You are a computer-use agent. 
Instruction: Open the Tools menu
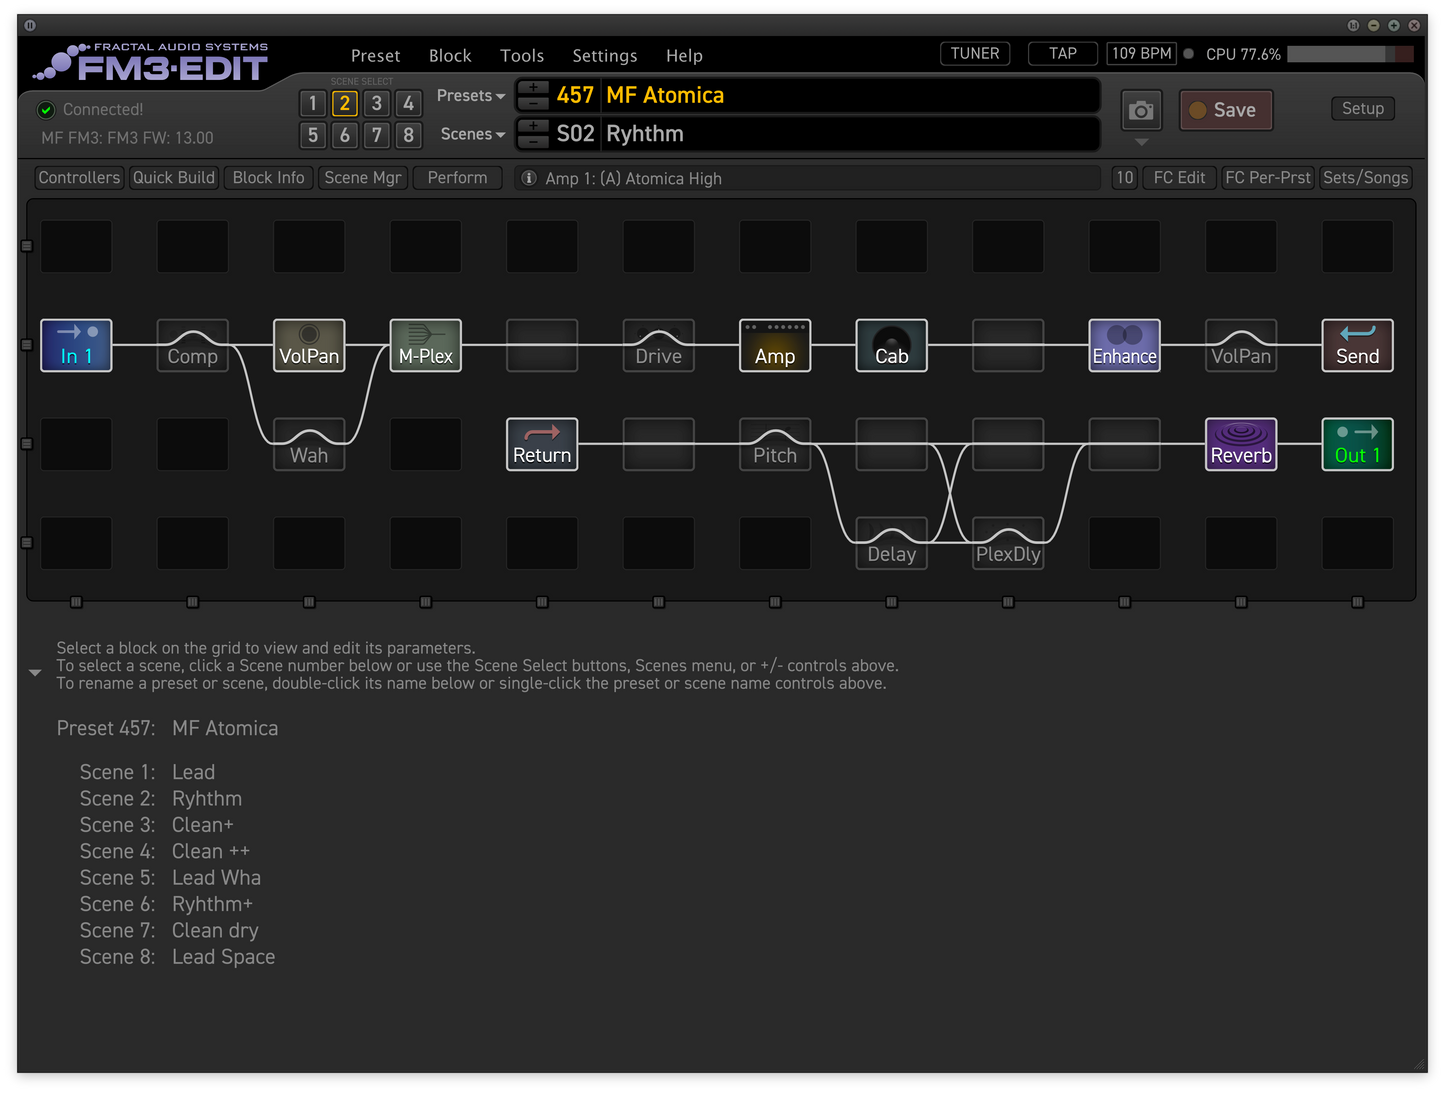tap(522, 56)
